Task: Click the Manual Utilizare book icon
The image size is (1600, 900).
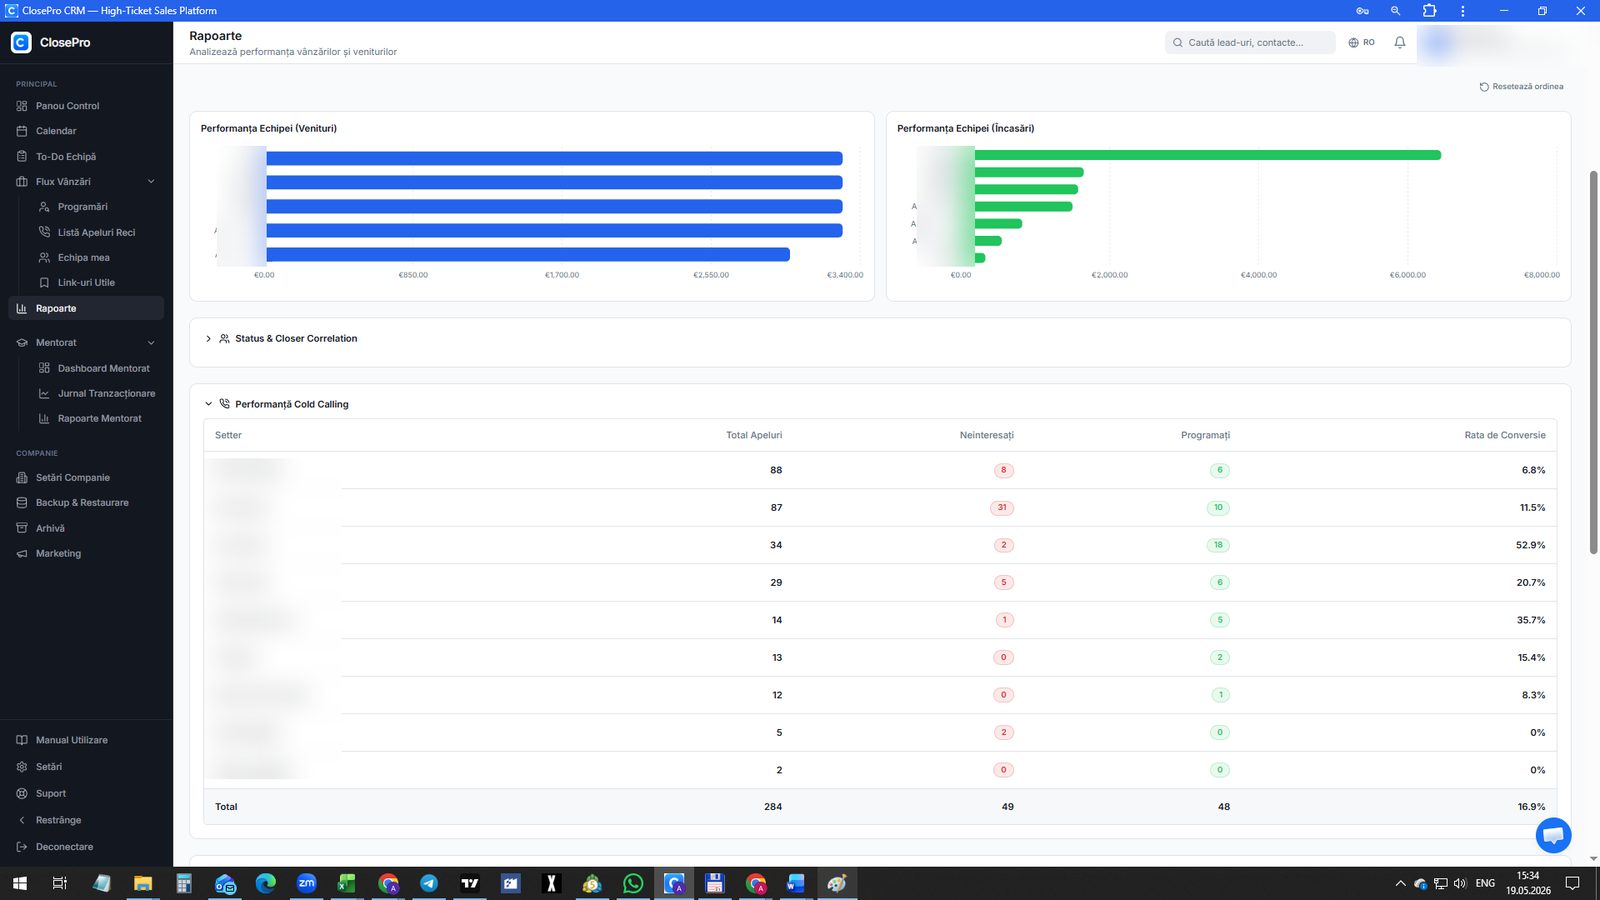Action: [22, 740]
